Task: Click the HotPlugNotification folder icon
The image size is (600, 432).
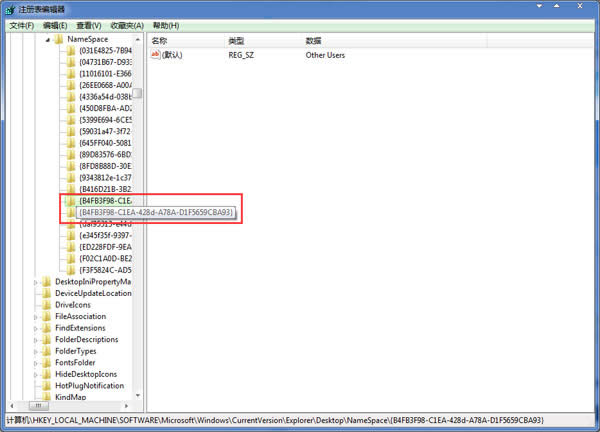Action: (46, 386)
